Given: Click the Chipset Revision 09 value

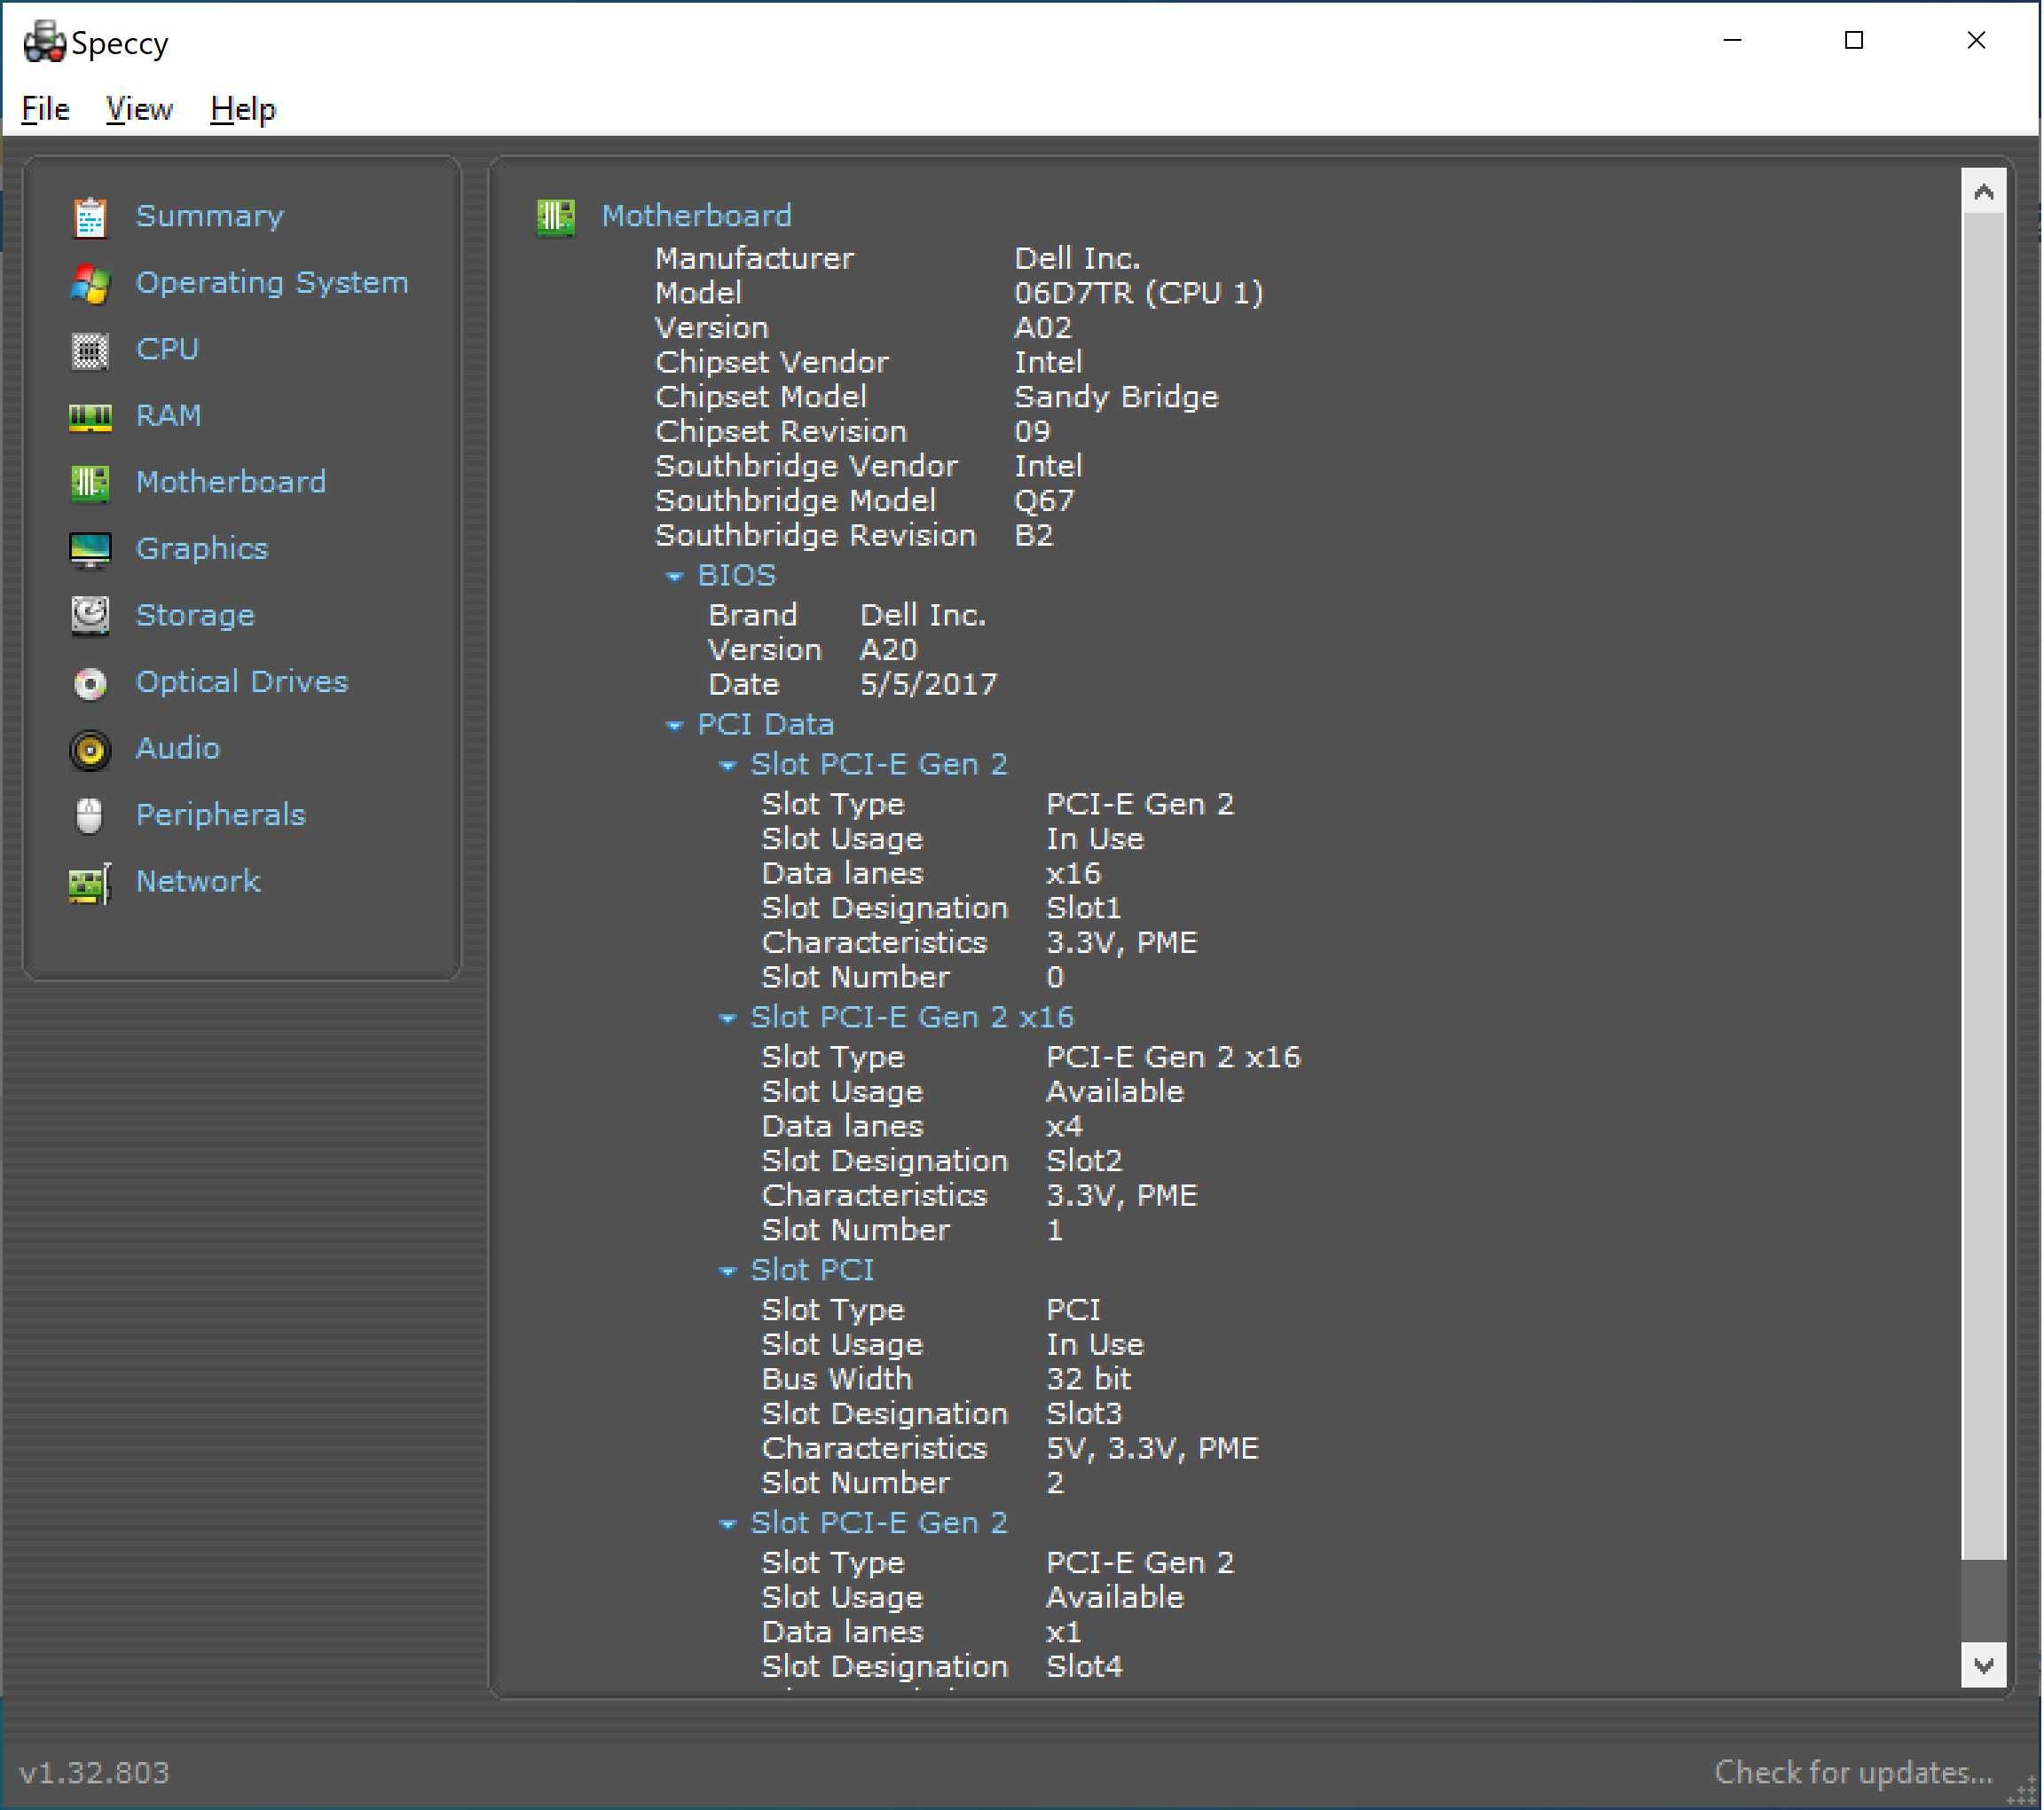Looking at the screenshot, I should [x=1033, y=432].
